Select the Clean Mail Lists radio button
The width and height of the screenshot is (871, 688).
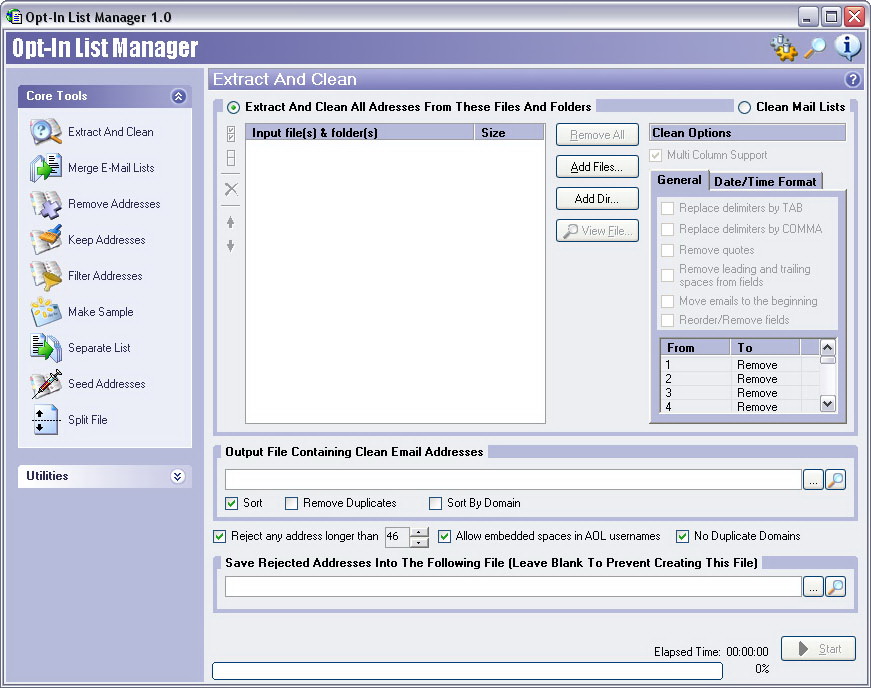point(744,108)
